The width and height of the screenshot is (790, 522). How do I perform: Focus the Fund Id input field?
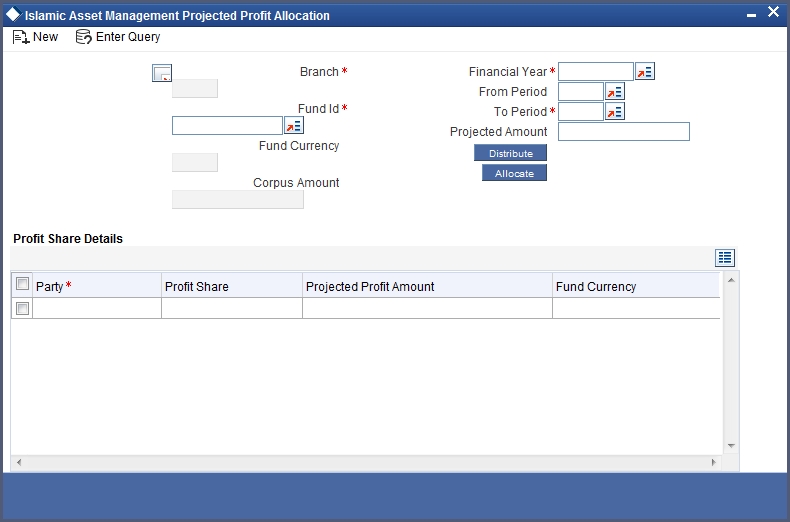pos(227,125)
